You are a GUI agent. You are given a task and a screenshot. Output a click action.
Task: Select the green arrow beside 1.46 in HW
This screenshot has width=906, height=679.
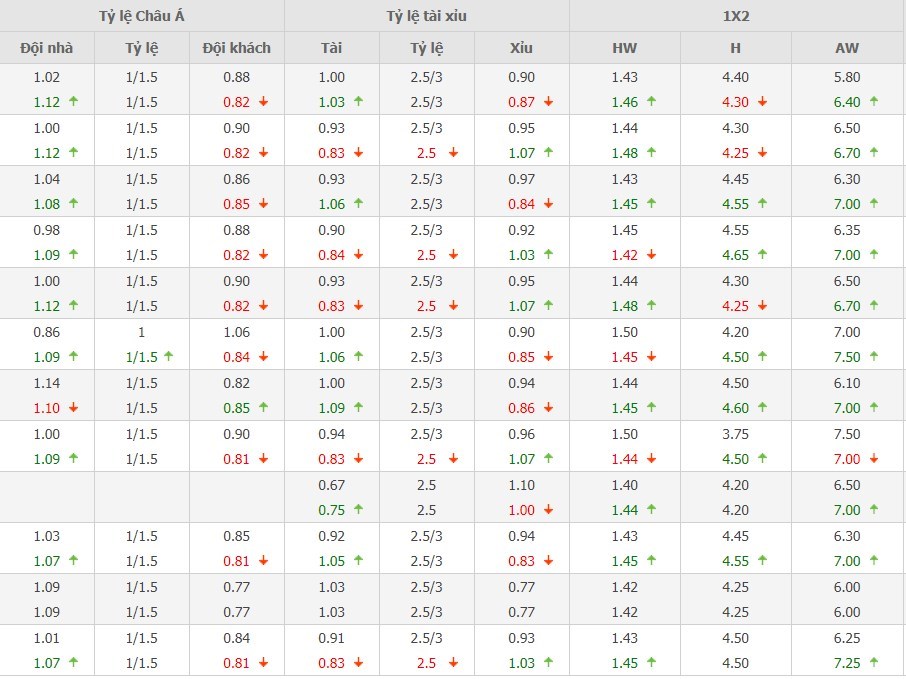pyautogui.click(x=652, y=102)
